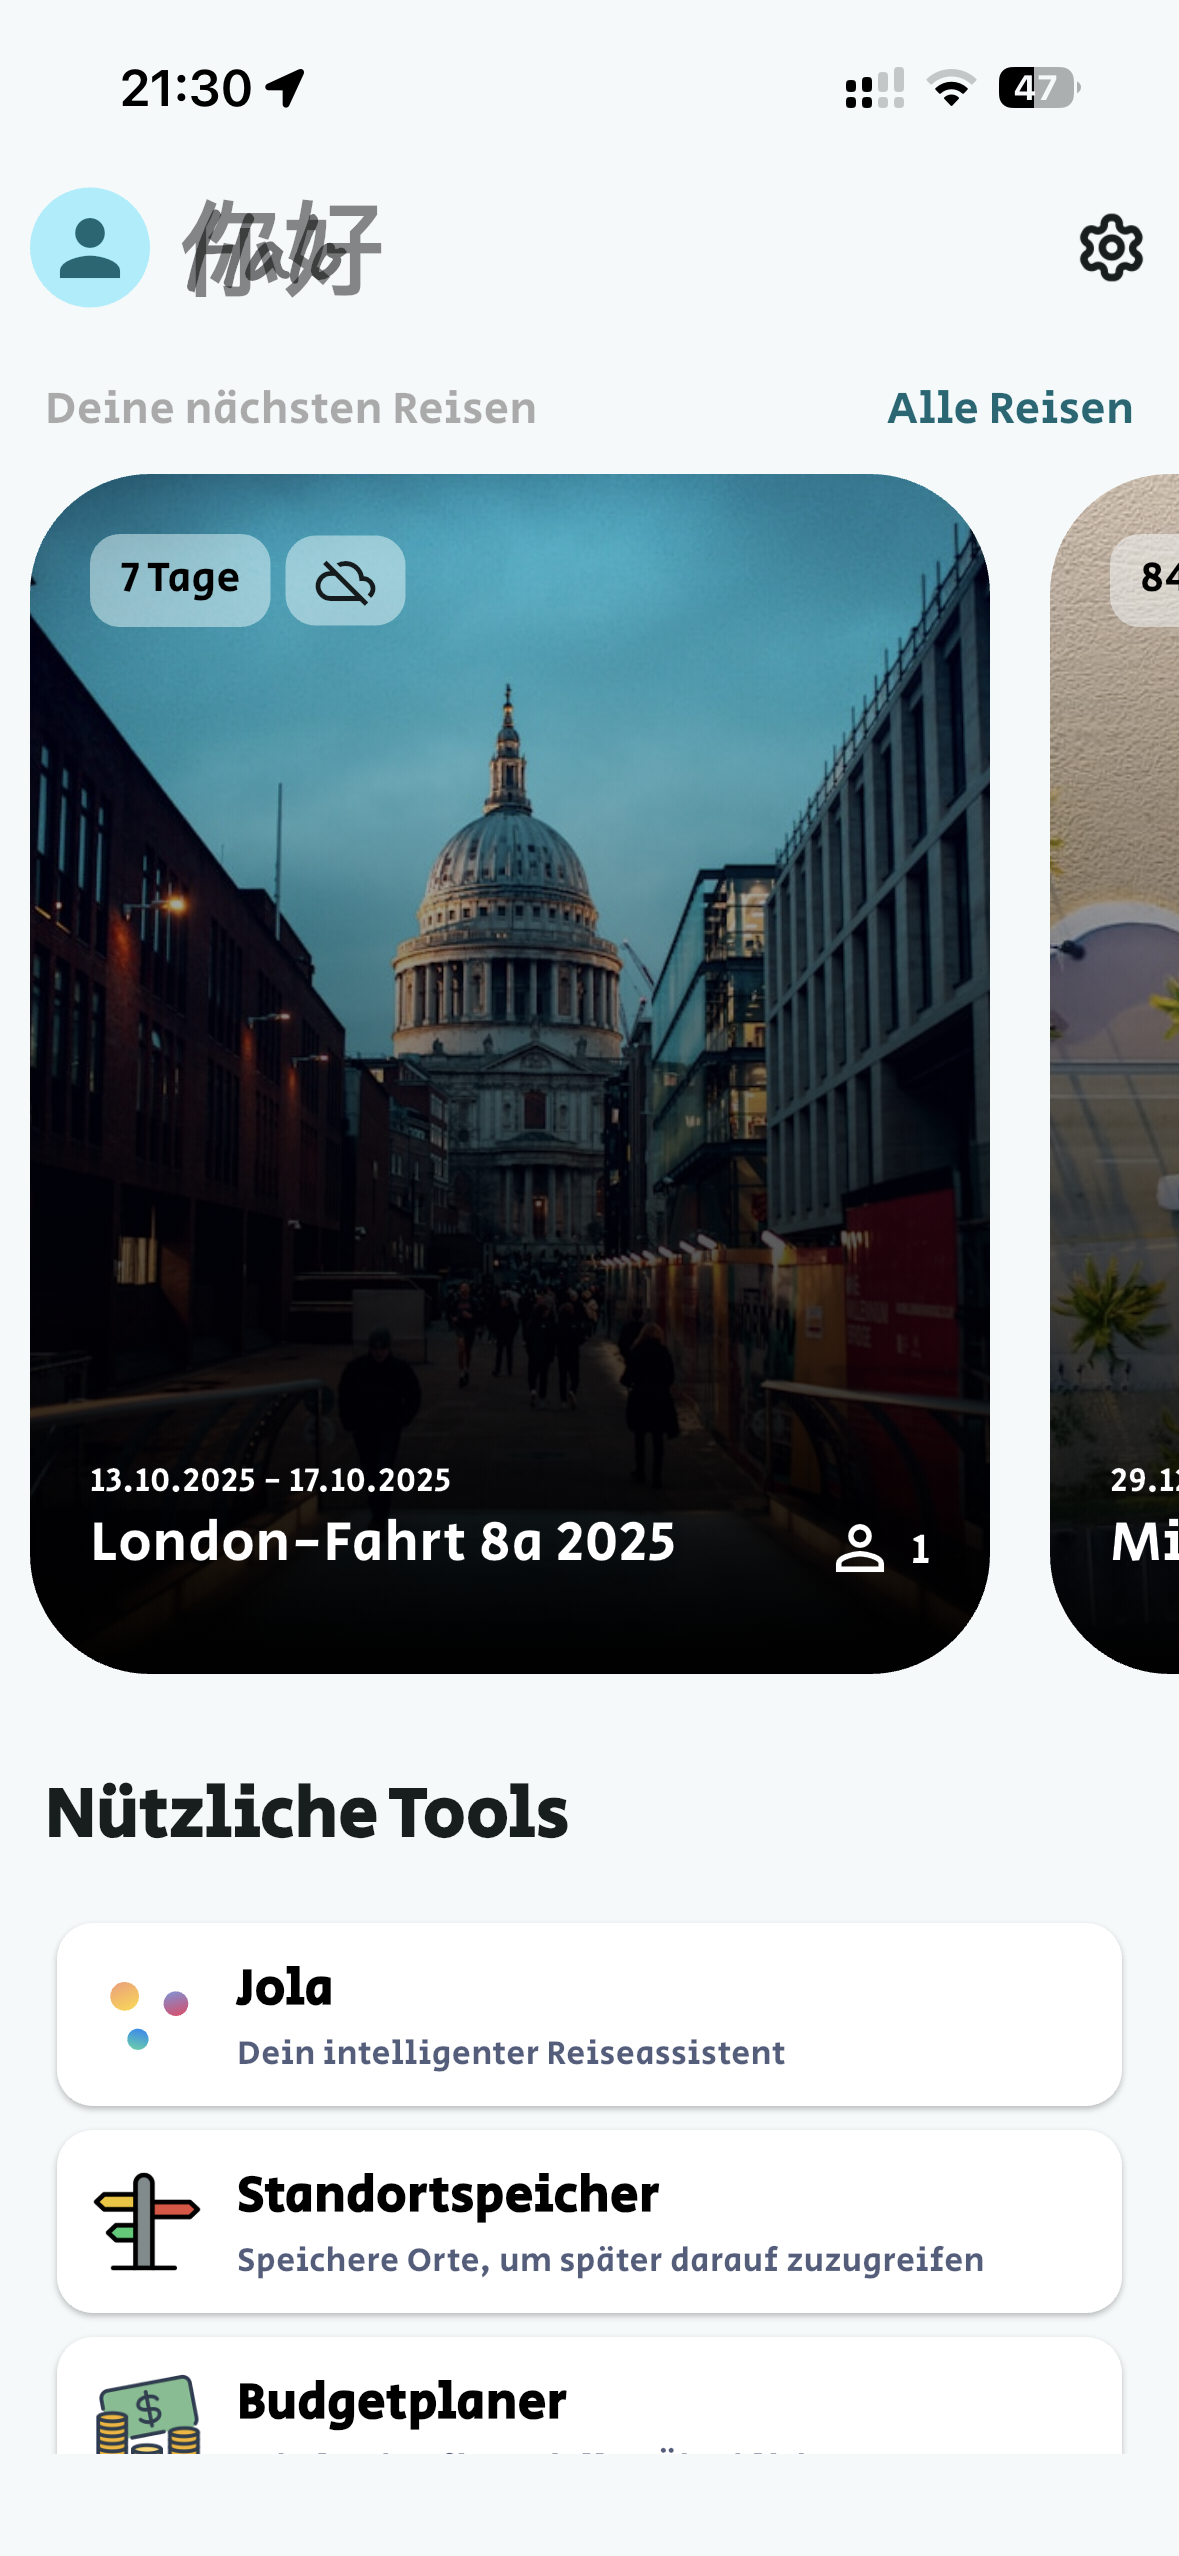Open Alle Reisen link
The width and height of the screenshot is (1179, 2556).
1010,408
